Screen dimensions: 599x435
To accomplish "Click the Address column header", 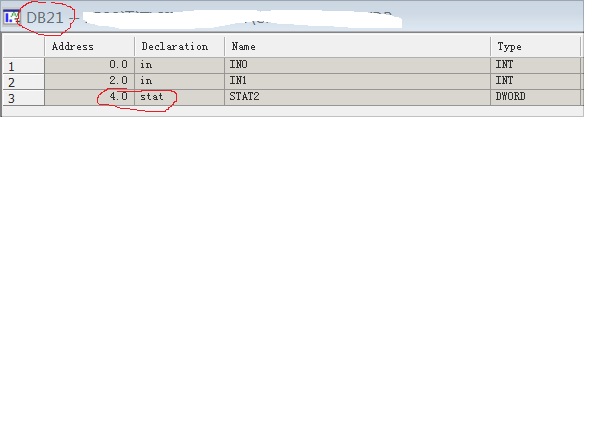I will click(89, 47).
